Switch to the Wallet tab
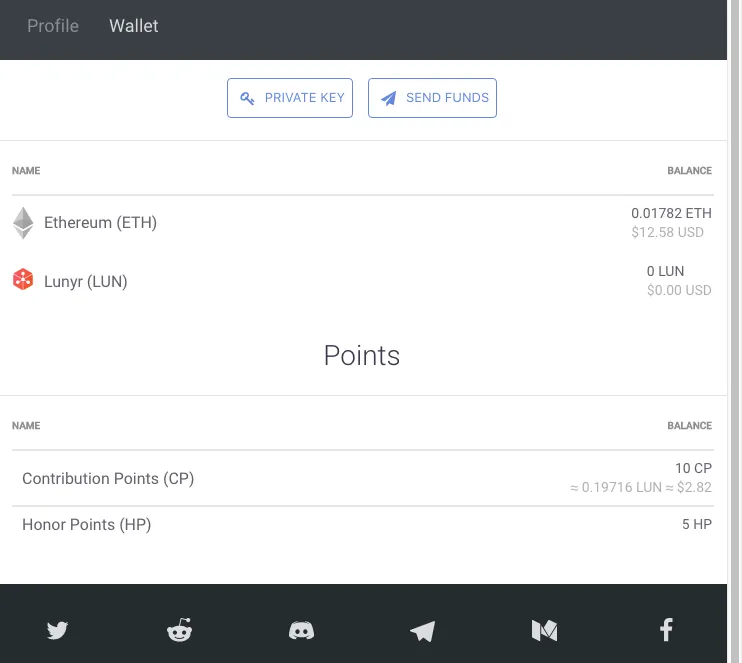The width and height of the screenshot is (742, 663). pos(134,26)
